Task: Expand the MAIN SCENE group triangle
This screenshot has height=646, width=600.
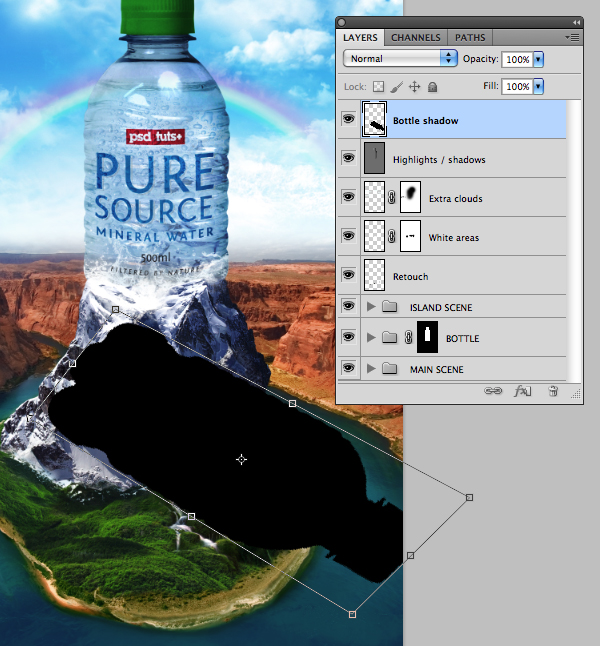Action: tap(371, 368)
